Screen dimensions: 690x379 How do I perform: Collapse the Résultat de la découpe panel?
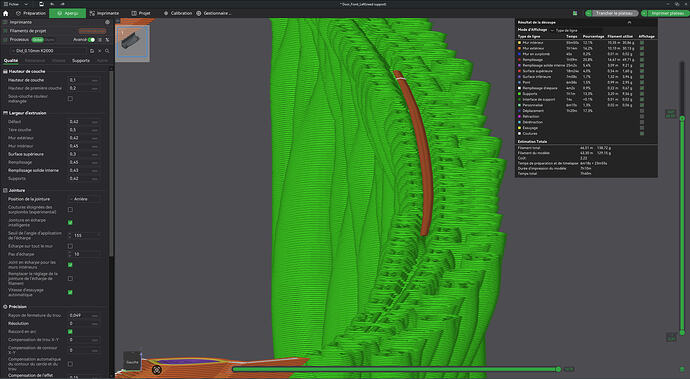(x=629, y=22)
